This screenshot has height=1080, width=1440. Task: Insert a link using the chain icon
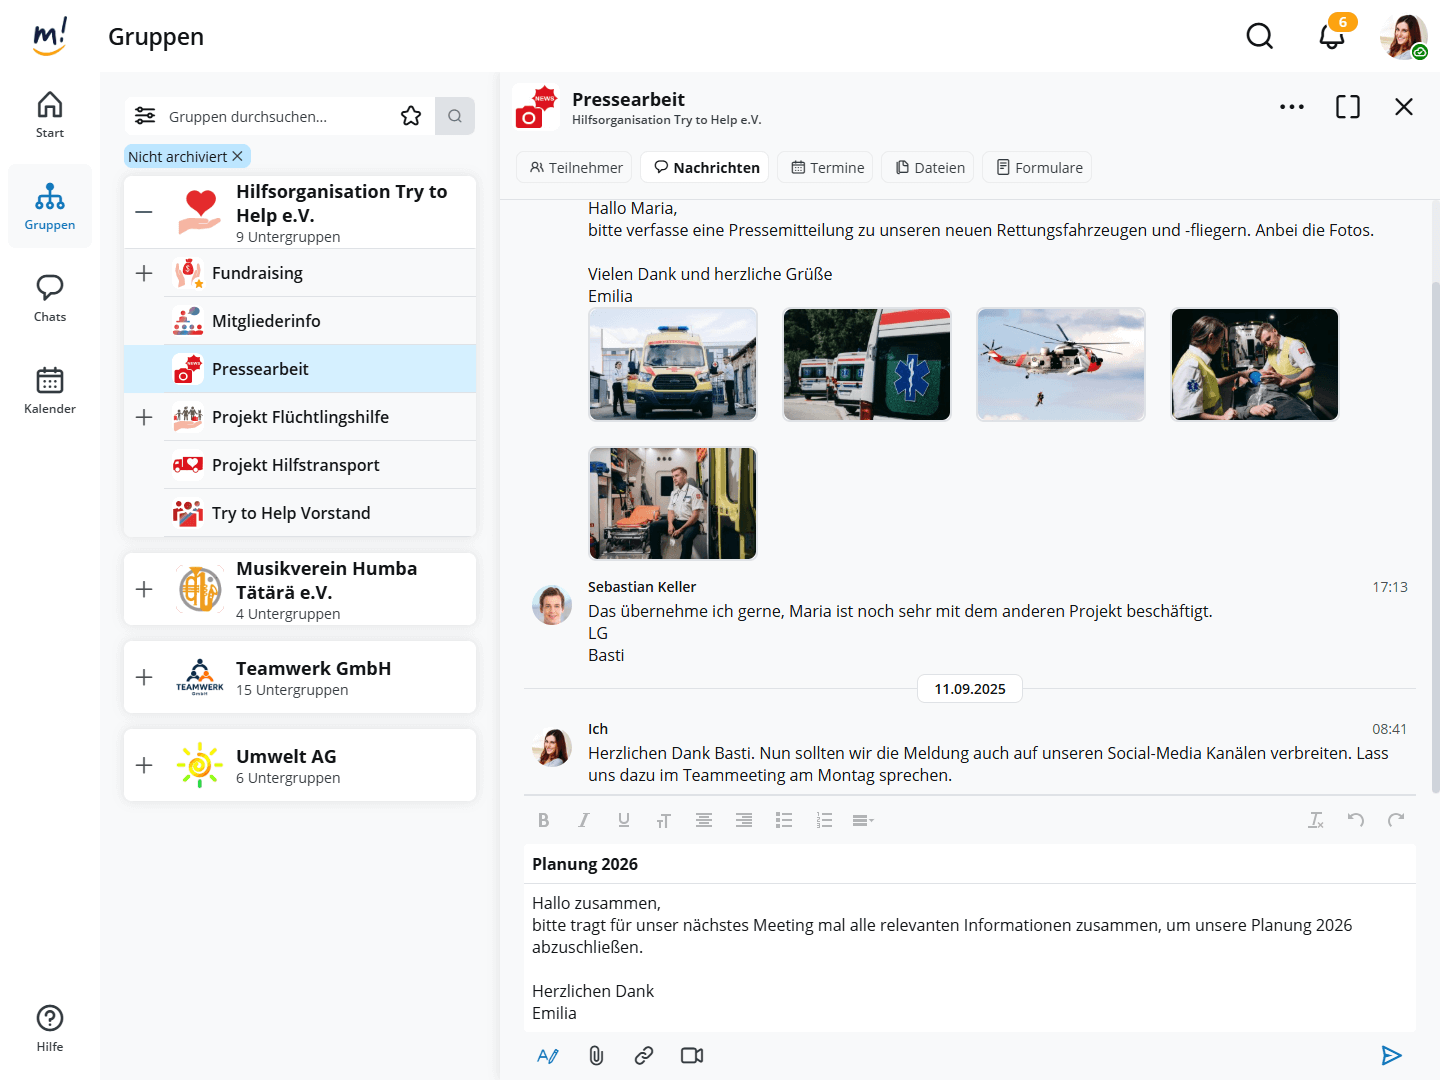[x=644, y=1055]
